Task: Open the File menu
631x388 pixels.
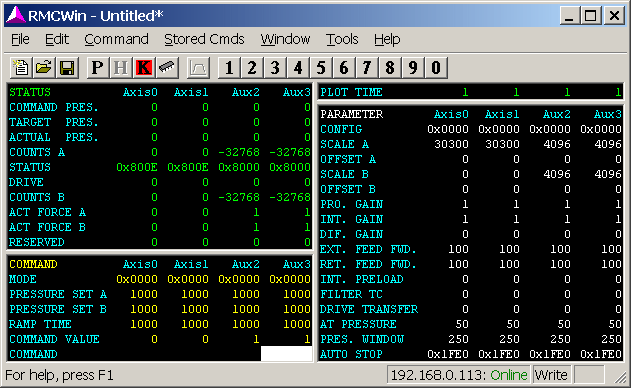Action: [20, 39]
